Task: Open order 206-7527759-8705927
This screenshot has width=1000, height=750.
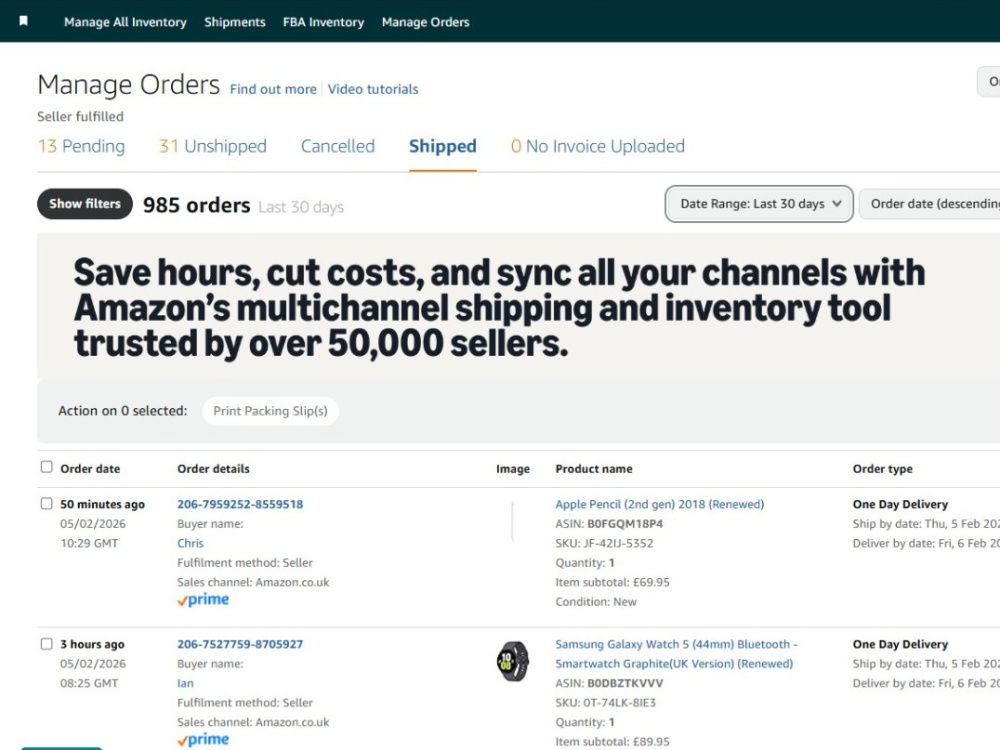Action: 240,644
